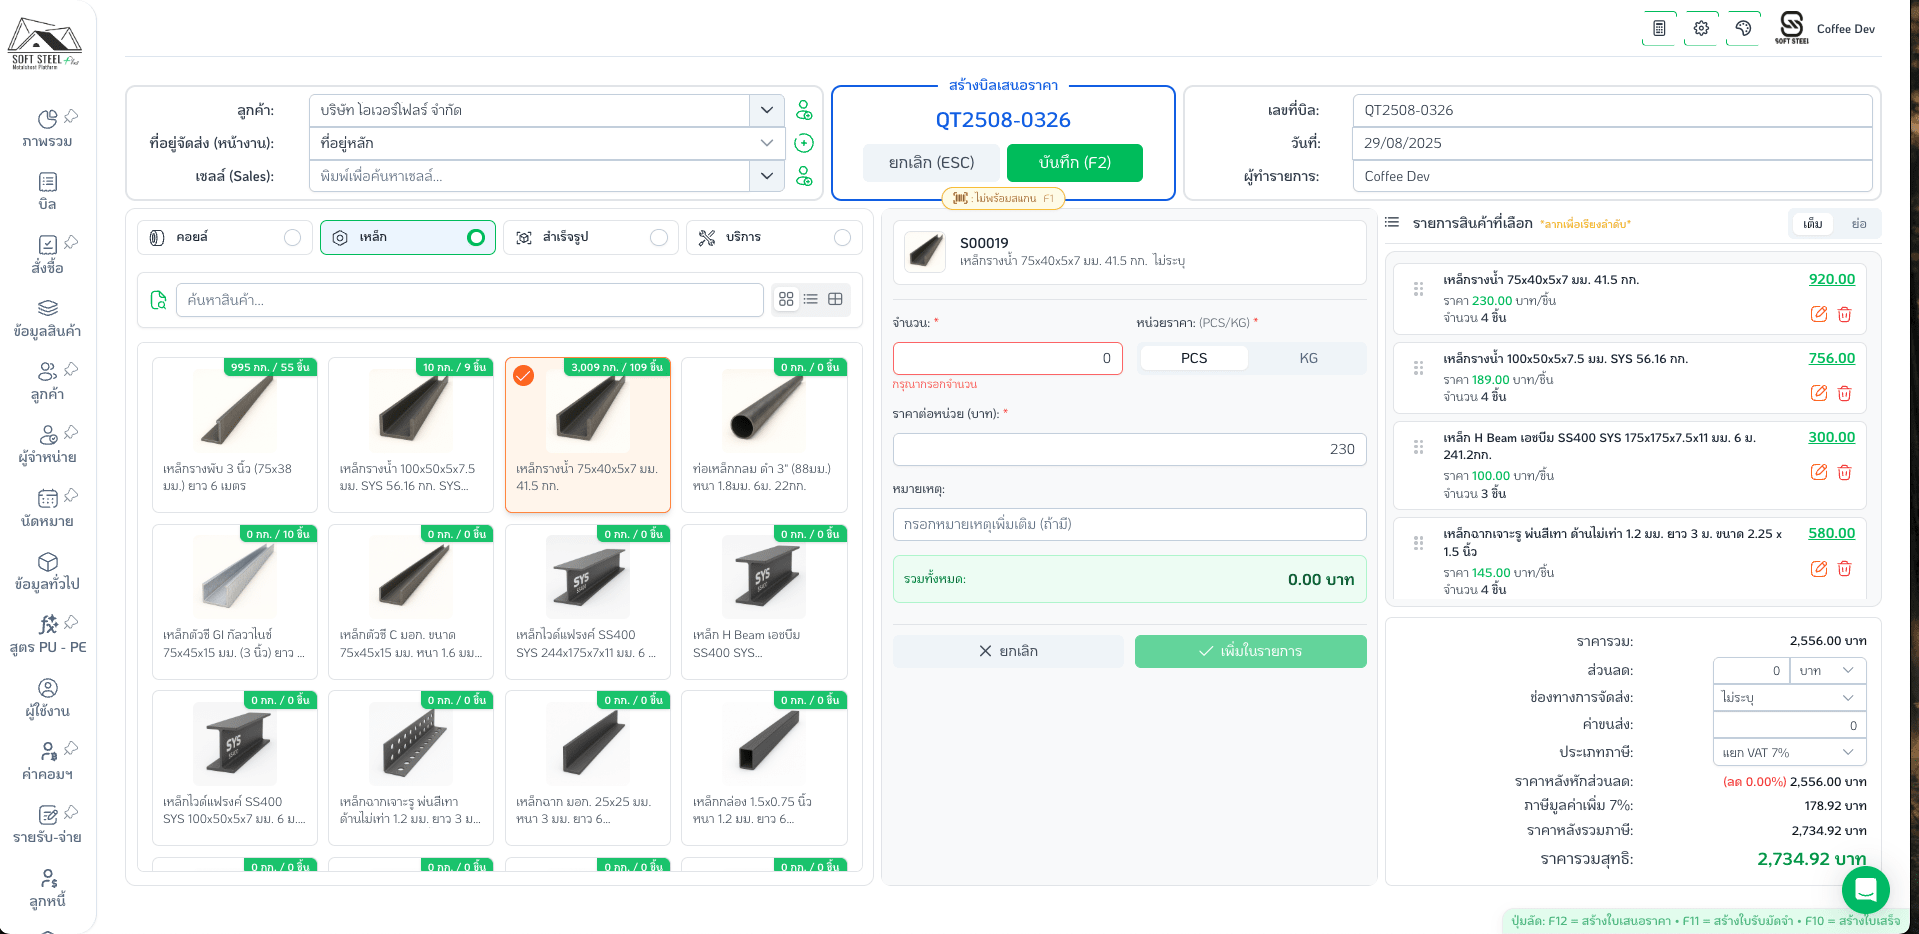Delete the 756.00 เหล็กรางน้ำ 100x50x5x7.5 item
Viewport: 1919px width, 934px height.
point(1845,393)
